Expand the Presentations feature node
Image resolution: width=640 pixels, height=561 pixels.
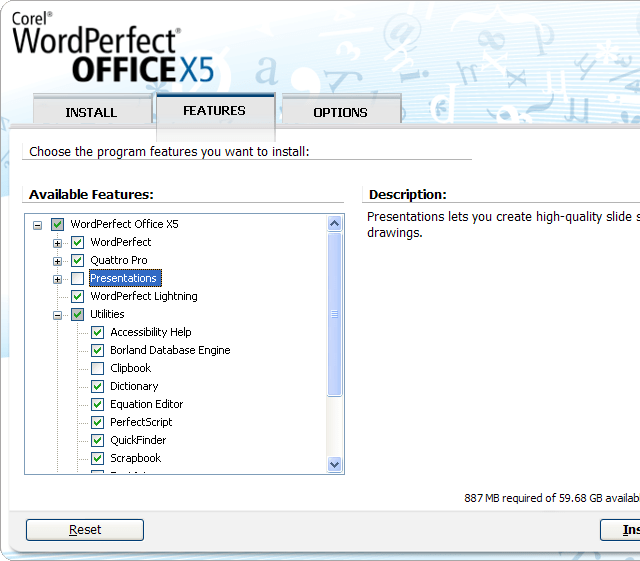pyautogui.click(x=58, y=279)
